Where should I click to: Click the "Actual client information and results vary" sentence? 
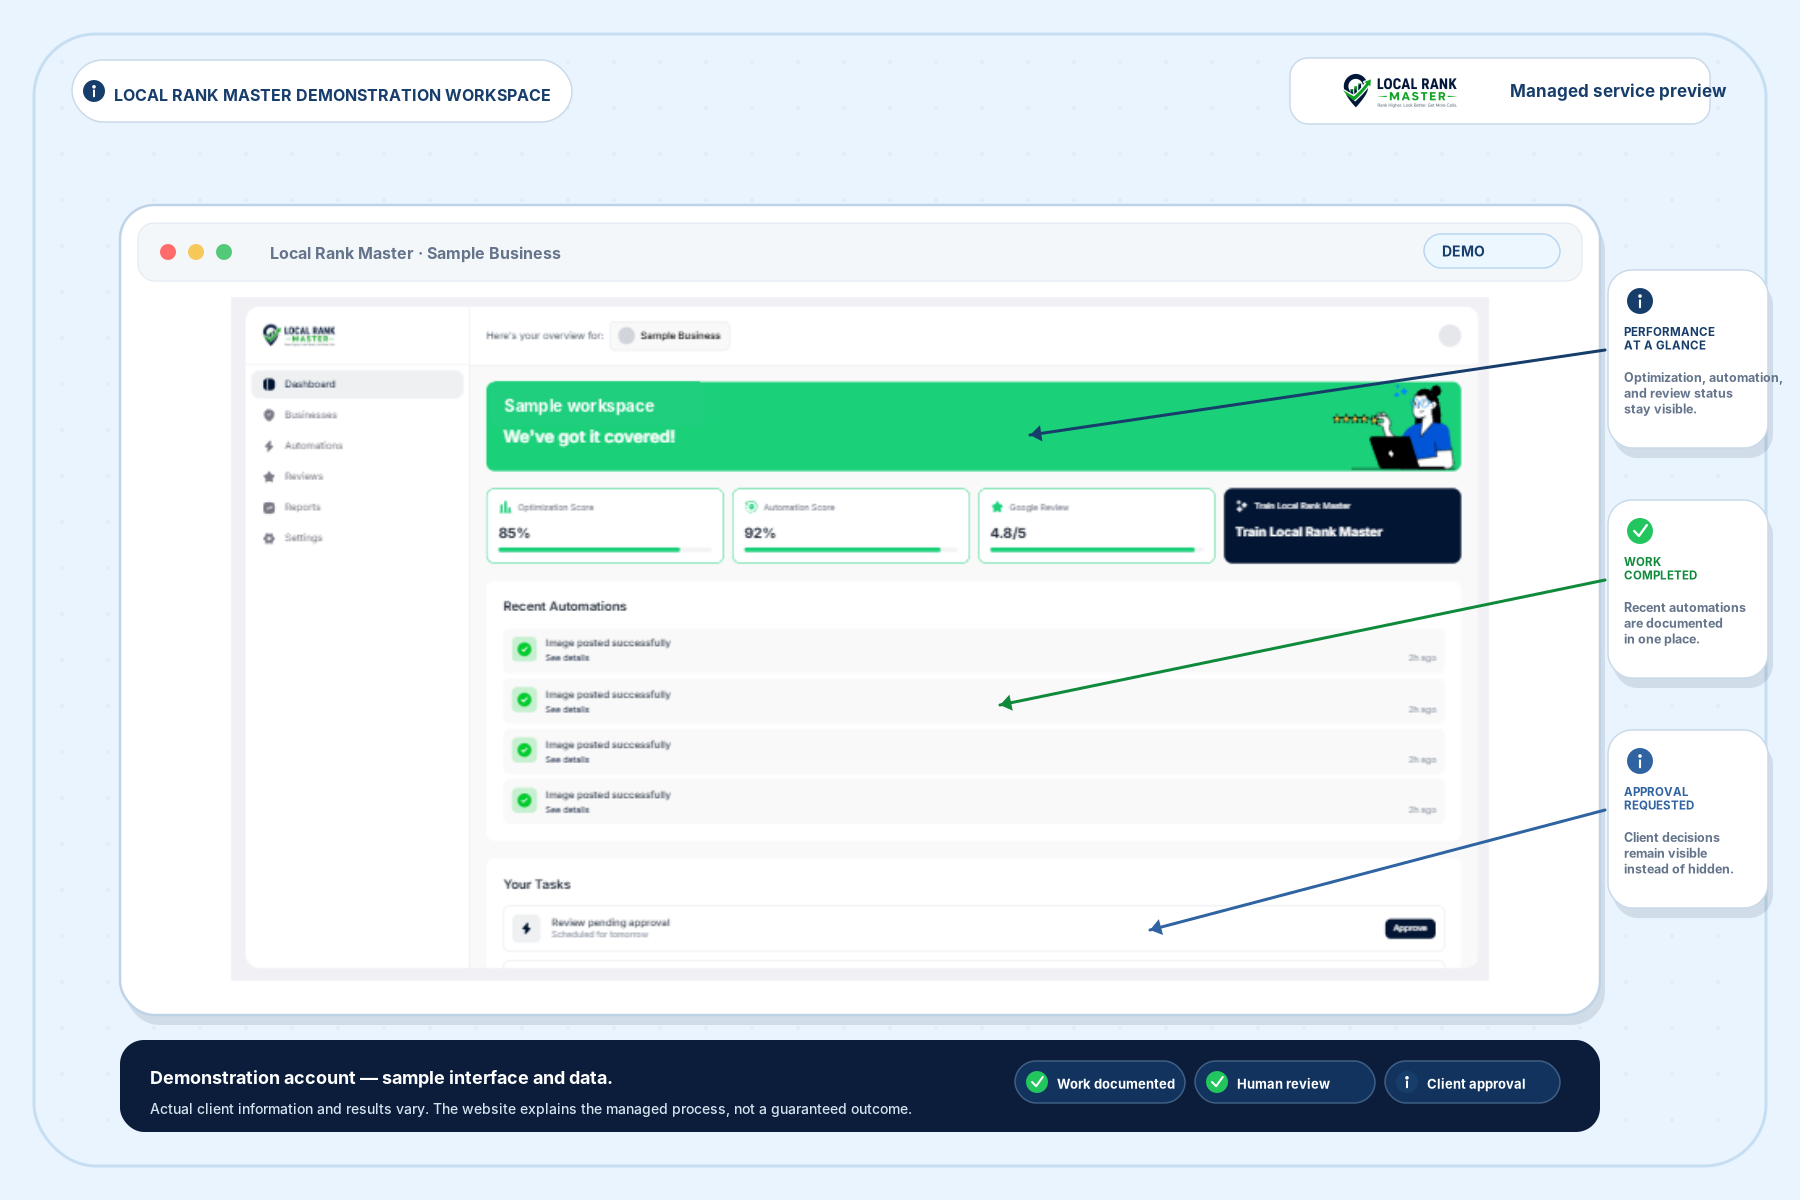click(x=289, y=1109)
